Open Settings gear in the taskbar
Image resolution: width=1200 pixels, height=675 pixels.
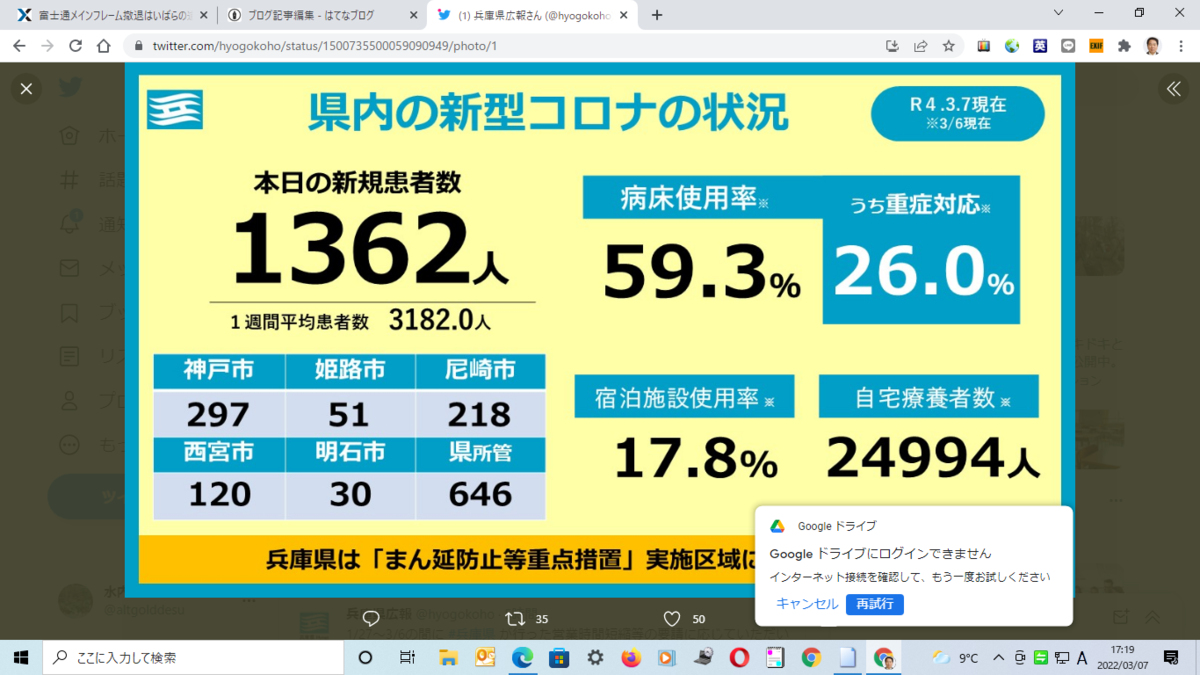(x=595, y=657)
